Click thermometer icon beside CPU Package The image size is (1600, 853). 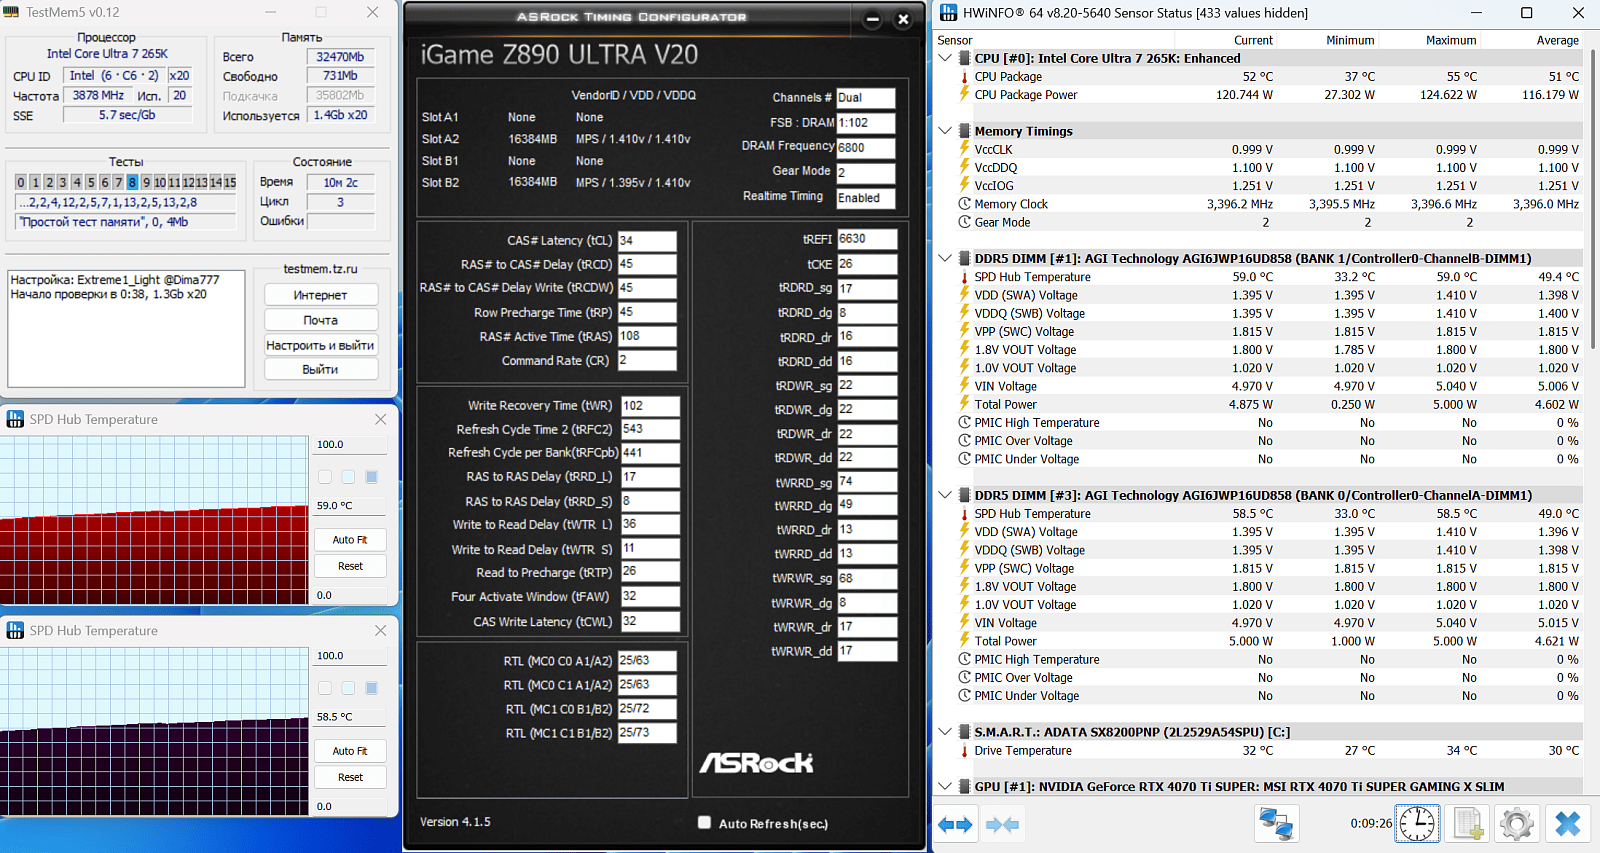[x=964, y=77]
